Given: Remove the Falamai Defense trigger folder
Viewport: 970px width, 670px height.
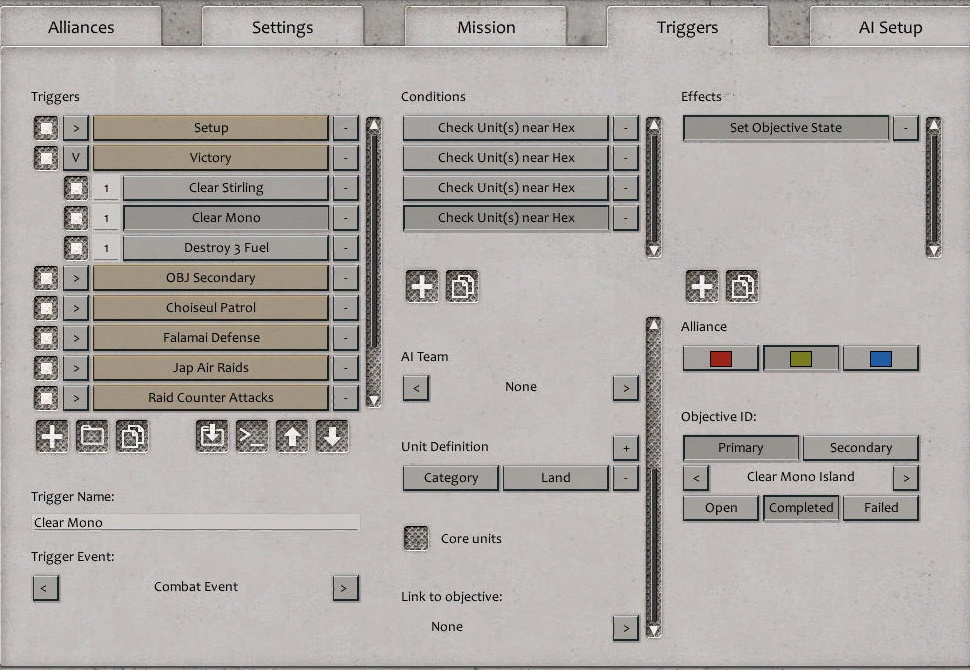Looking at the screenshot, I should [346, 338].
